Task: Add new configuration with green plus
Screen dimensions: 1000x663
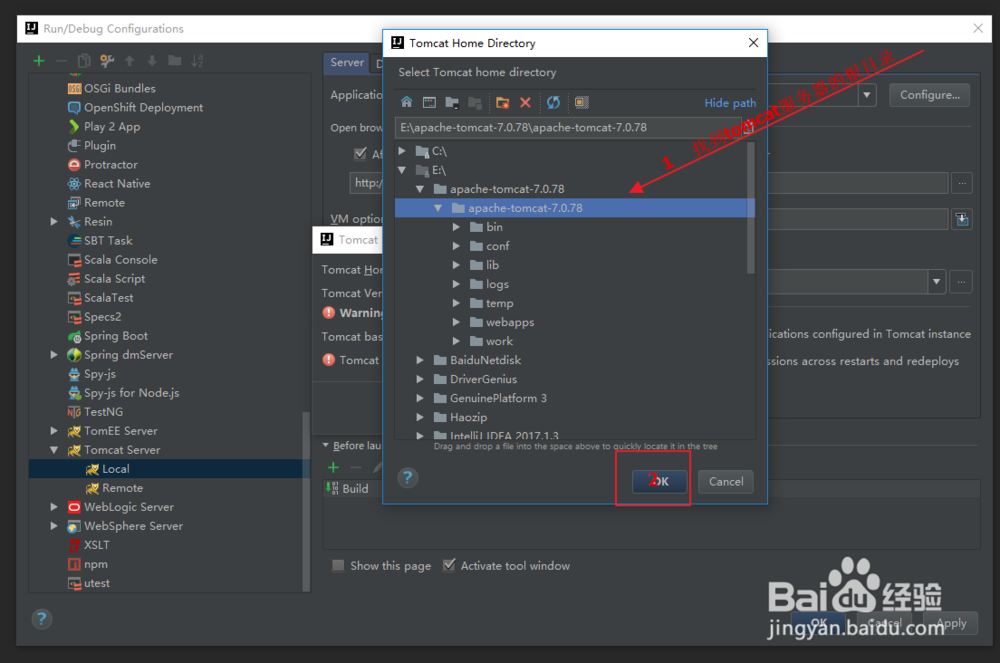Action: (x=39, y=61)
